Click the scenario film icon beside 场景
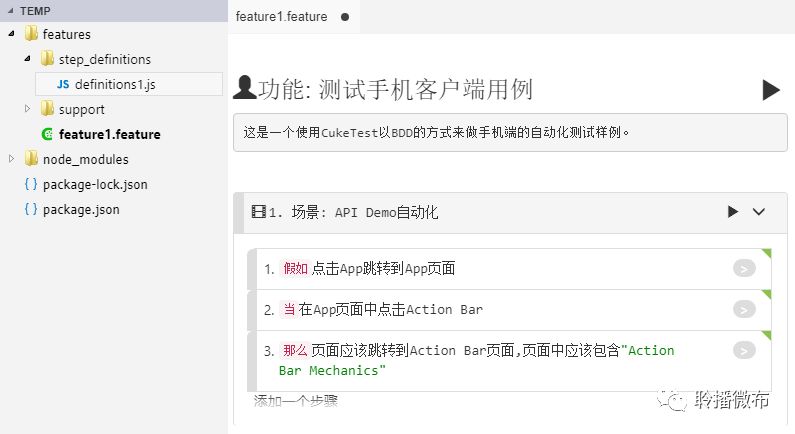This screenshot has height=434, width=795. coord(259,211)
